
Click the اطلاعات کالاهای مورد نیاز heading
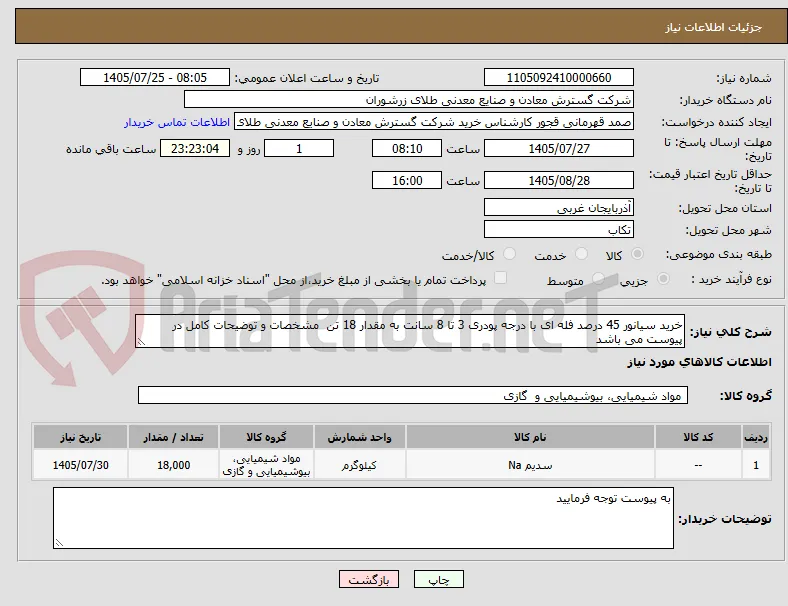pos(699,362)
